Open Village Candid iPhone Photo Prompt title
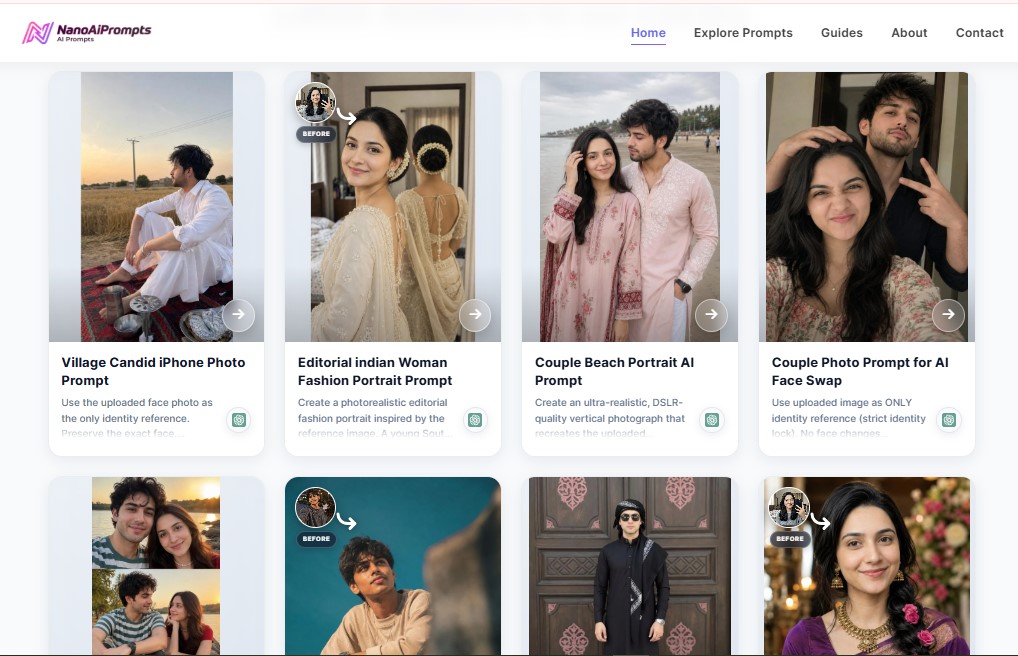Screen dimensions: 1018x656 coord(153,372)
